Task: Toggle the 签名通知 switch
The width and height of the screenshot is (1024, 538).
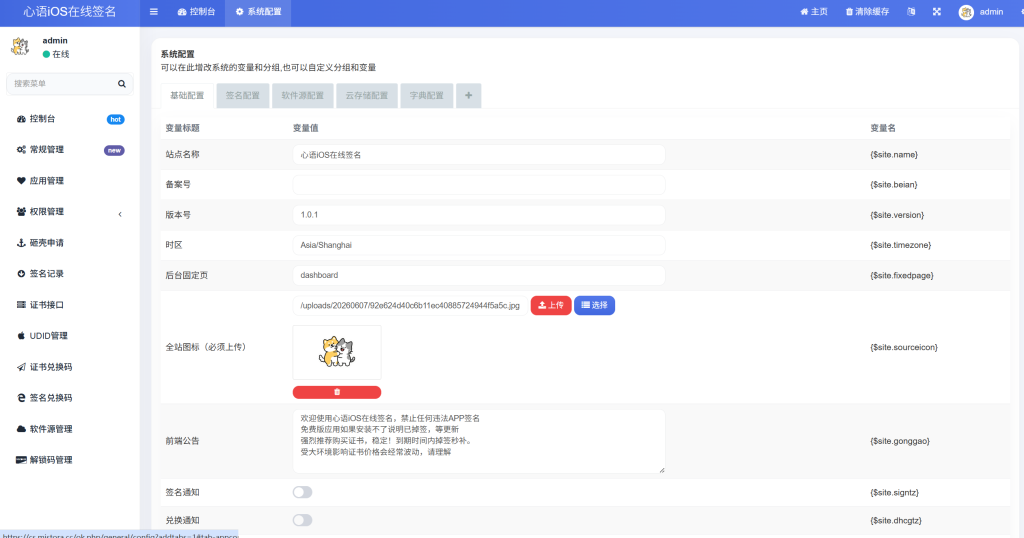Action: (302, 492)
